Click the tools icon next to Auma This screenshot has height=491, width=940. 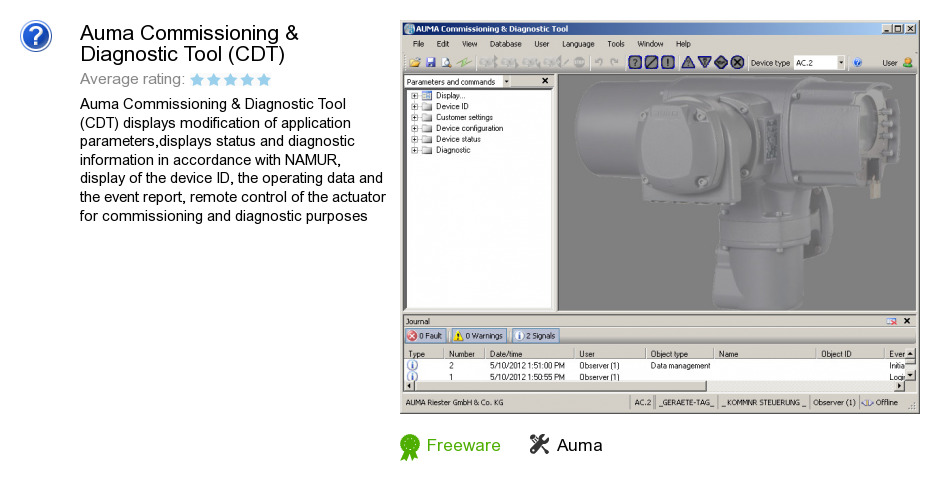point(539,444)
